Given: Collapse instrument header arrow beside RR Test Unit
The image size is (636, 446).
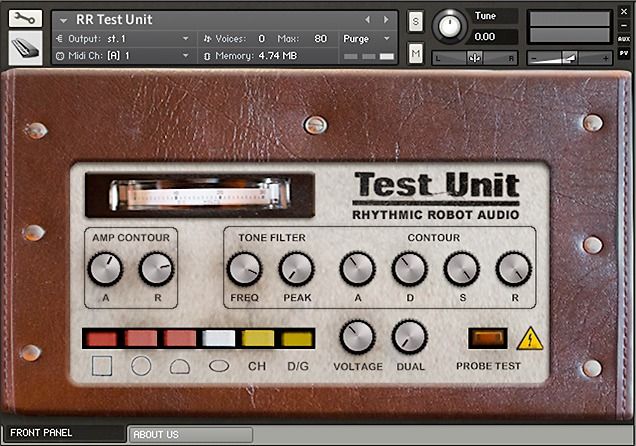Looking at the screenshot, I should pos(63,20).
